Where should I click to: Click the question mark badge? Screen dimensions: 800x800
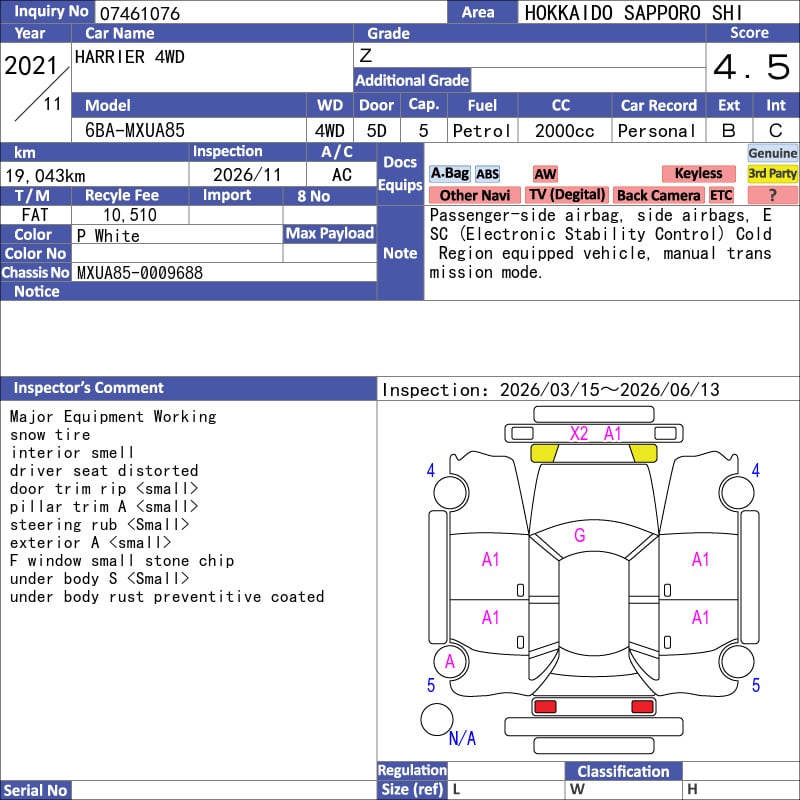[773, 195]
